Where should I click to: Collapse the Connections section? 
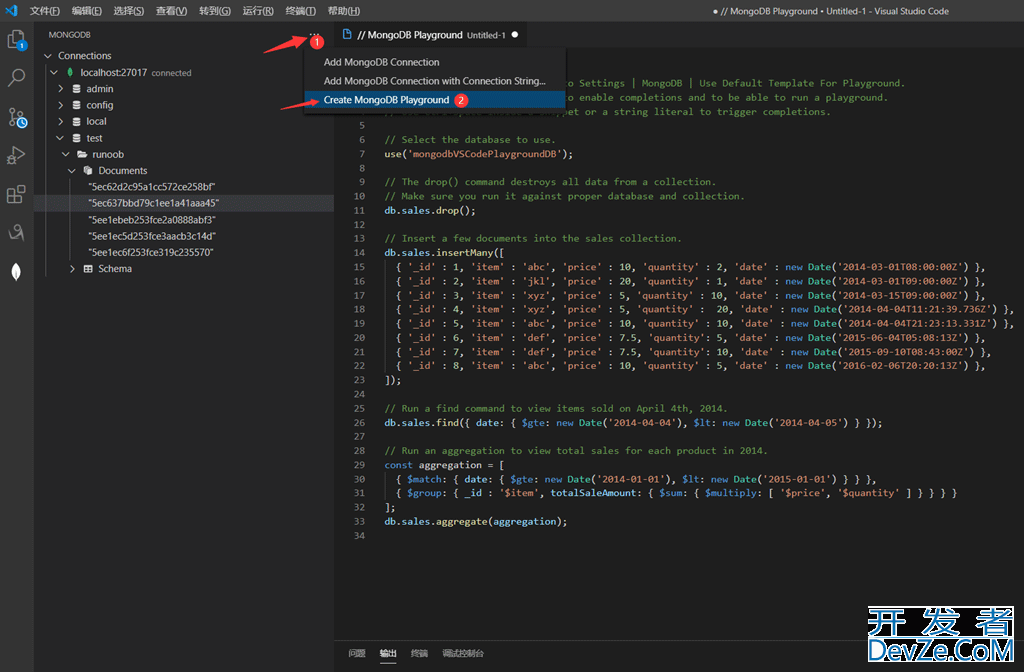(x=48, y=56)
